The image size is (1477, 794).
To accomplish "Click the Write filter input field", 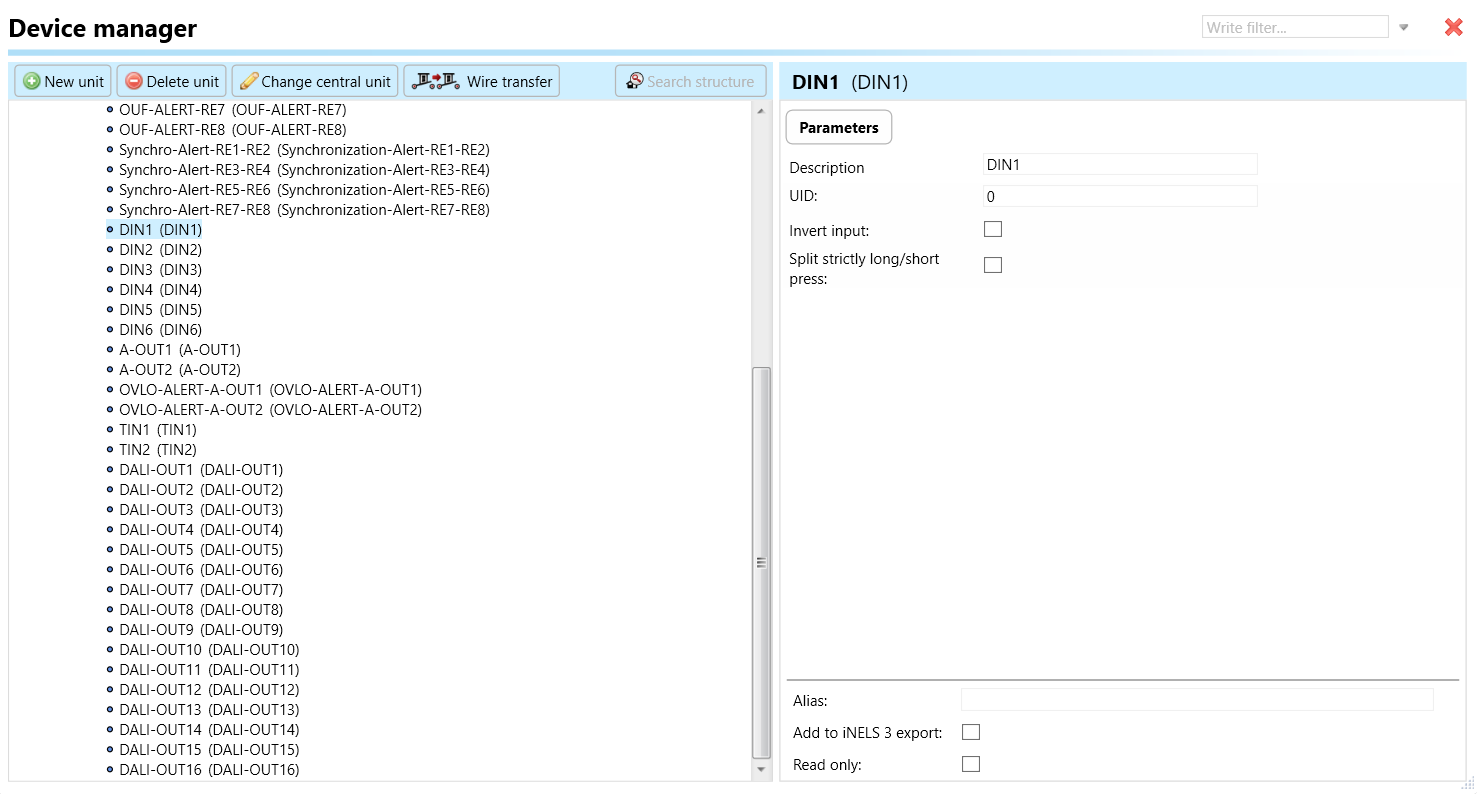I will (x=1294, y=28).
